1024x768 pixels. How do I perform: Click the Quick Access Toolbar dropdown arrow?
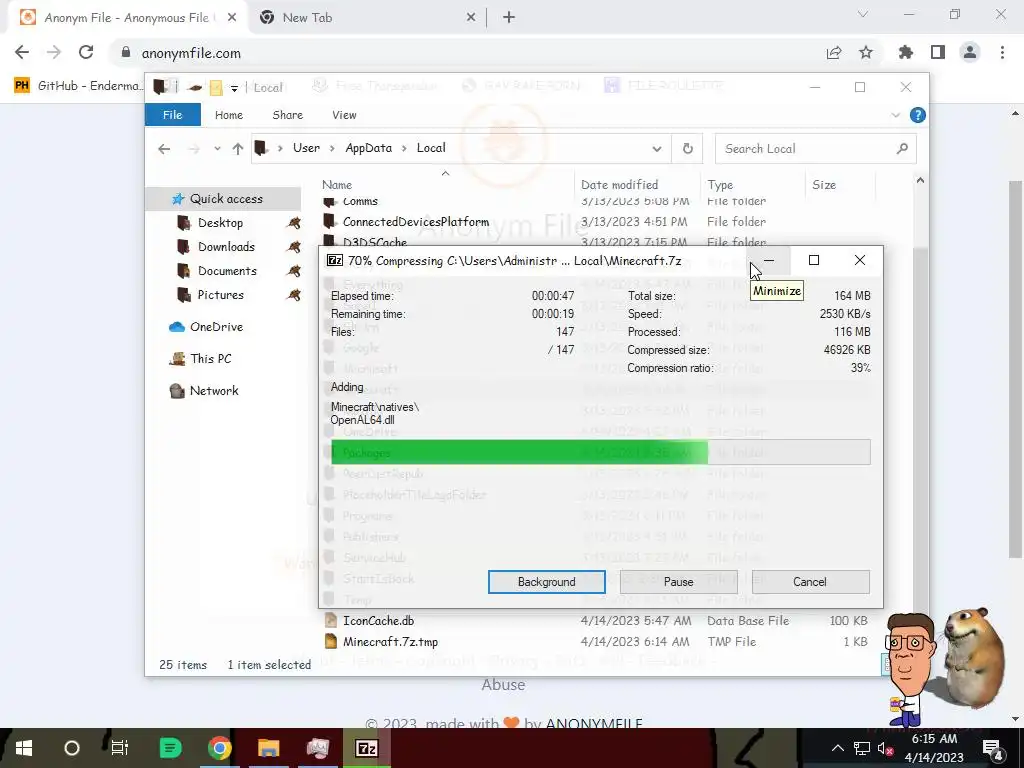pos(234,88)
